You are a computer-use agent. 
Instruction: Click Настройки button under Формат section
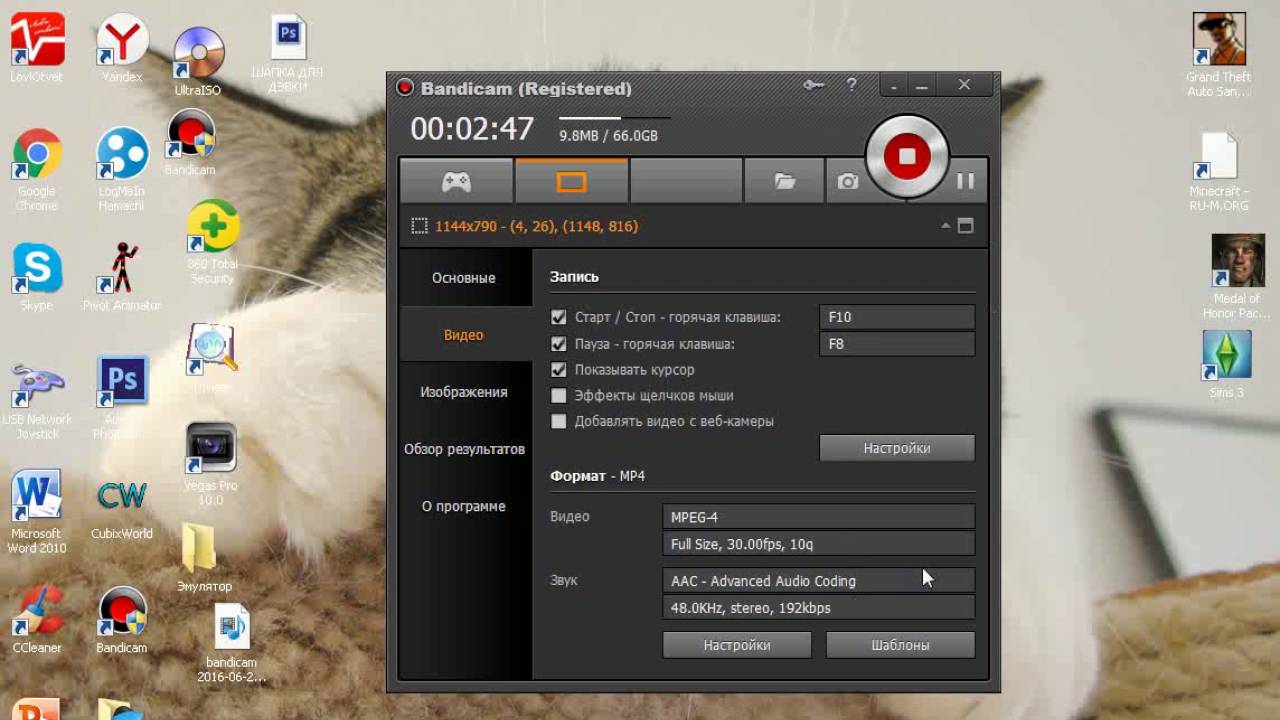coord(737,645)
